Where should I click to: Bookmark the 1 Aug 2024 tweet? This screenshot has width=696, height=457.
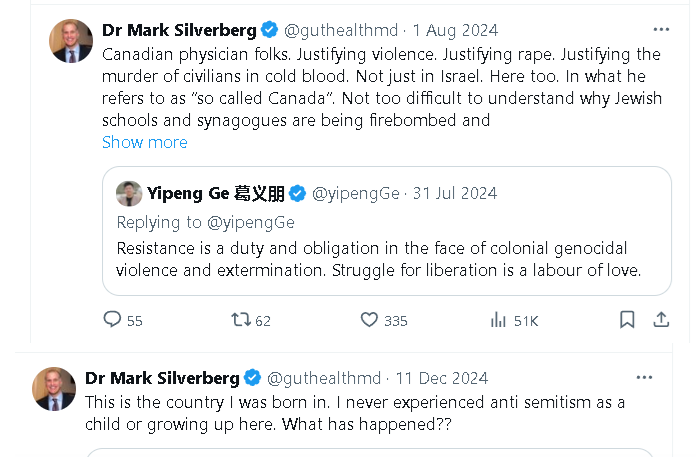(627, 319)
